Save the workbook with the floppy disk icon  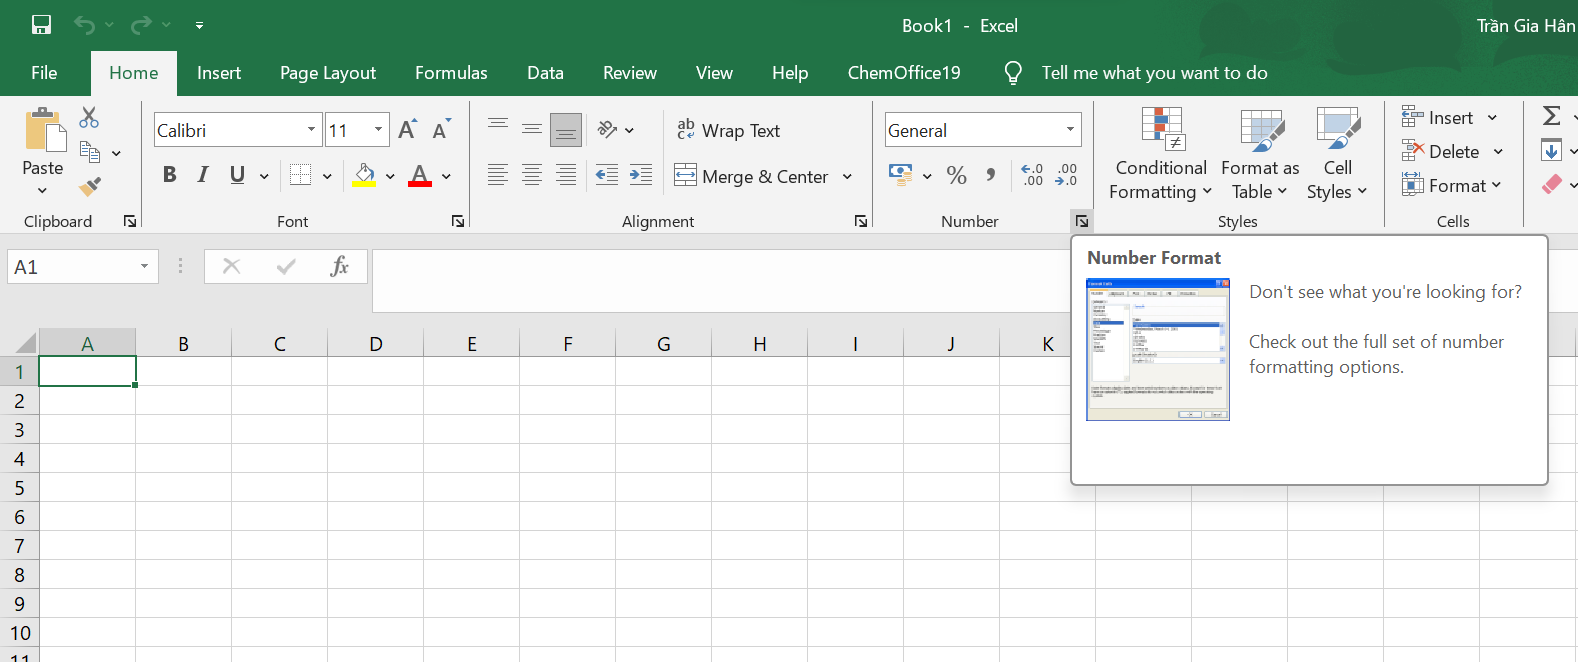[x=41, y=25]
